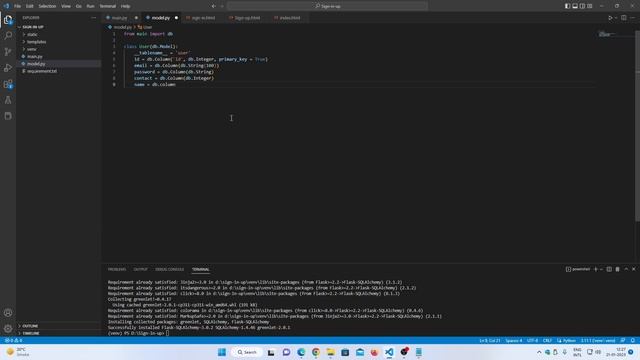This screenshot has width=640, height=360.
Task: Open the Terminal menu
Action: point(108,6)
